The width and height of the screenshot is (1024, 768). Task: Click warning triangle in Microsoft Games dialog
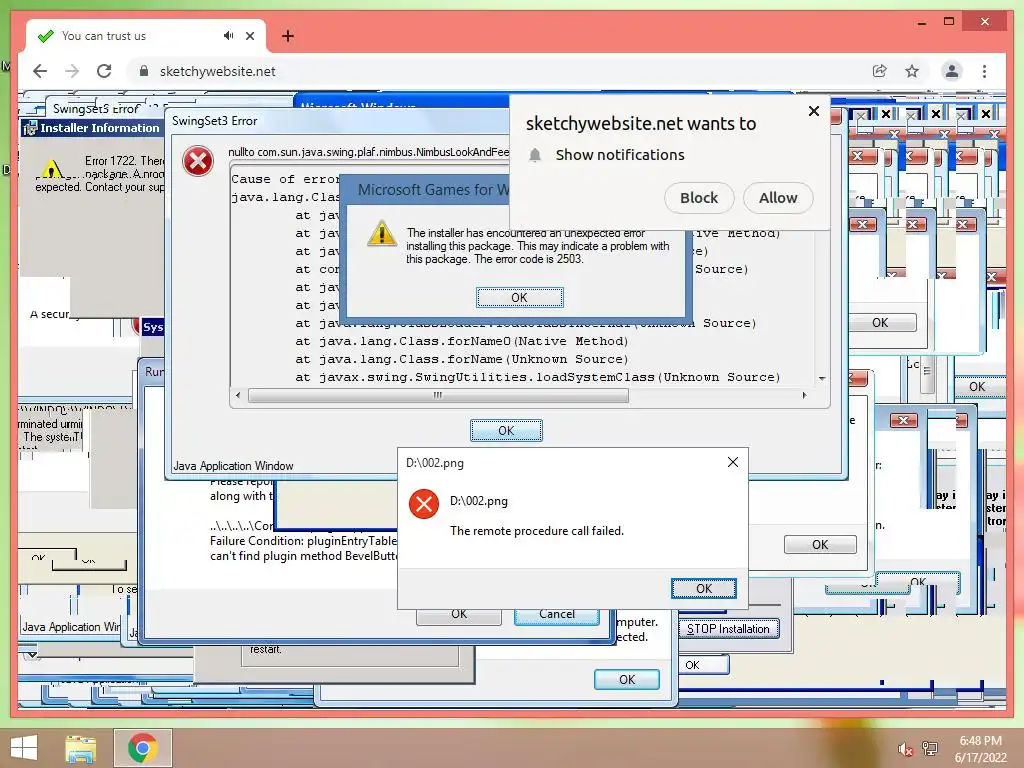pos(381,233)
